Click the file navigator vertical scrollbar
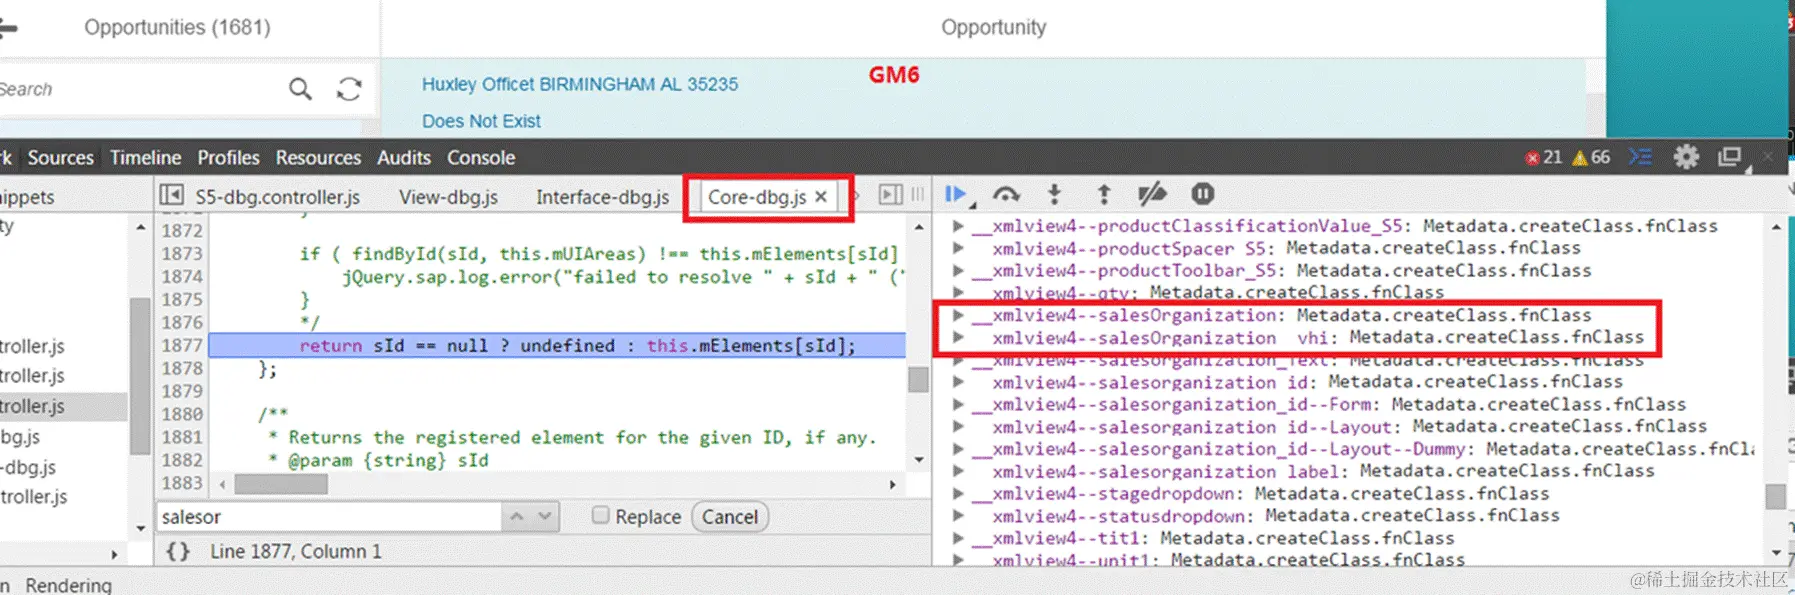This screenshot has height=595, width=1795. (x=140, y=377)
